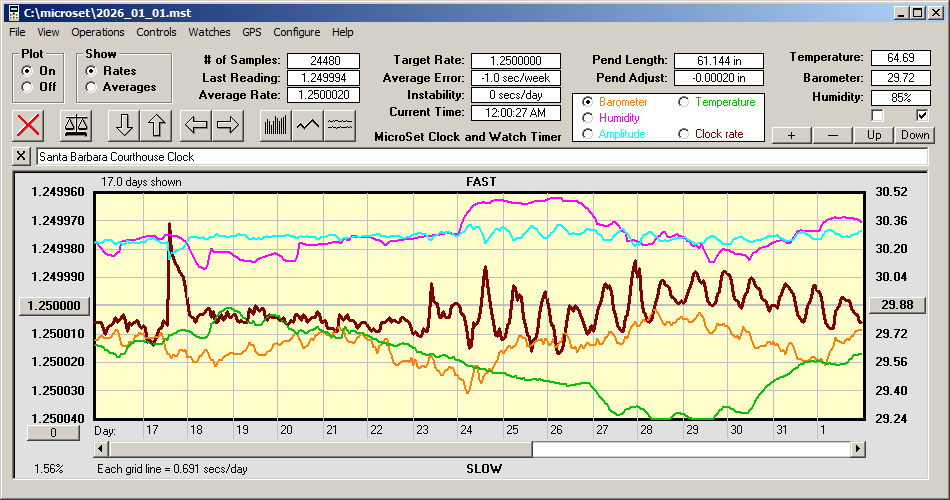This screenshot has width=950, height=500.
Task: Select the wavy lines graph icon
Action: click(340, 125)
